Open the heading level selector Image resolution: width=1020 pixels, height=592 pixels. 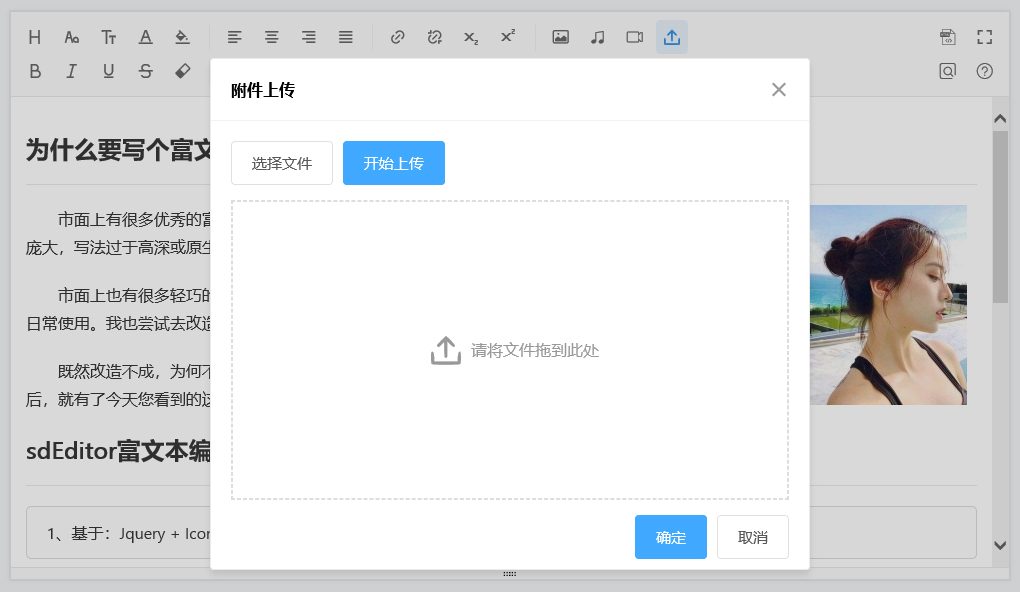[x=35, y=37]
